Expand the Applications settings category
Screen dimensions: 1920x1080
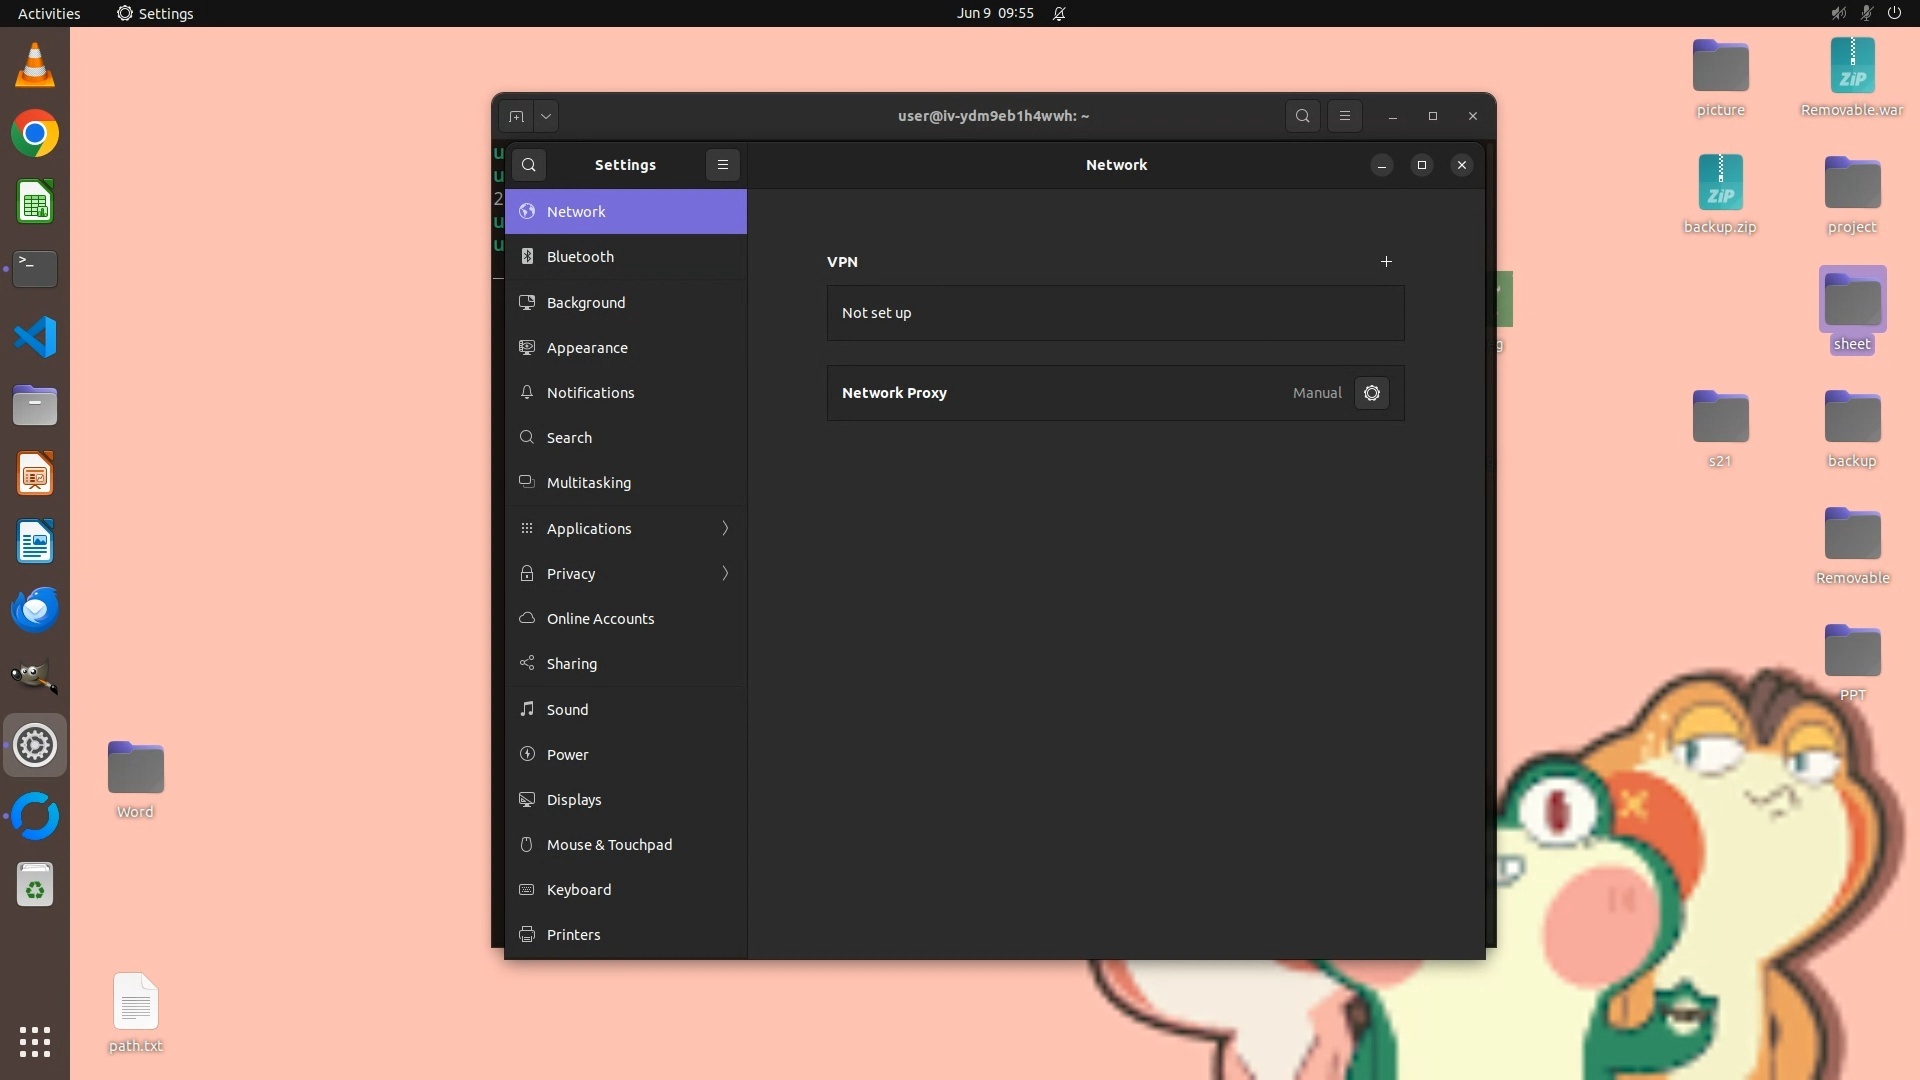(626, 528)
